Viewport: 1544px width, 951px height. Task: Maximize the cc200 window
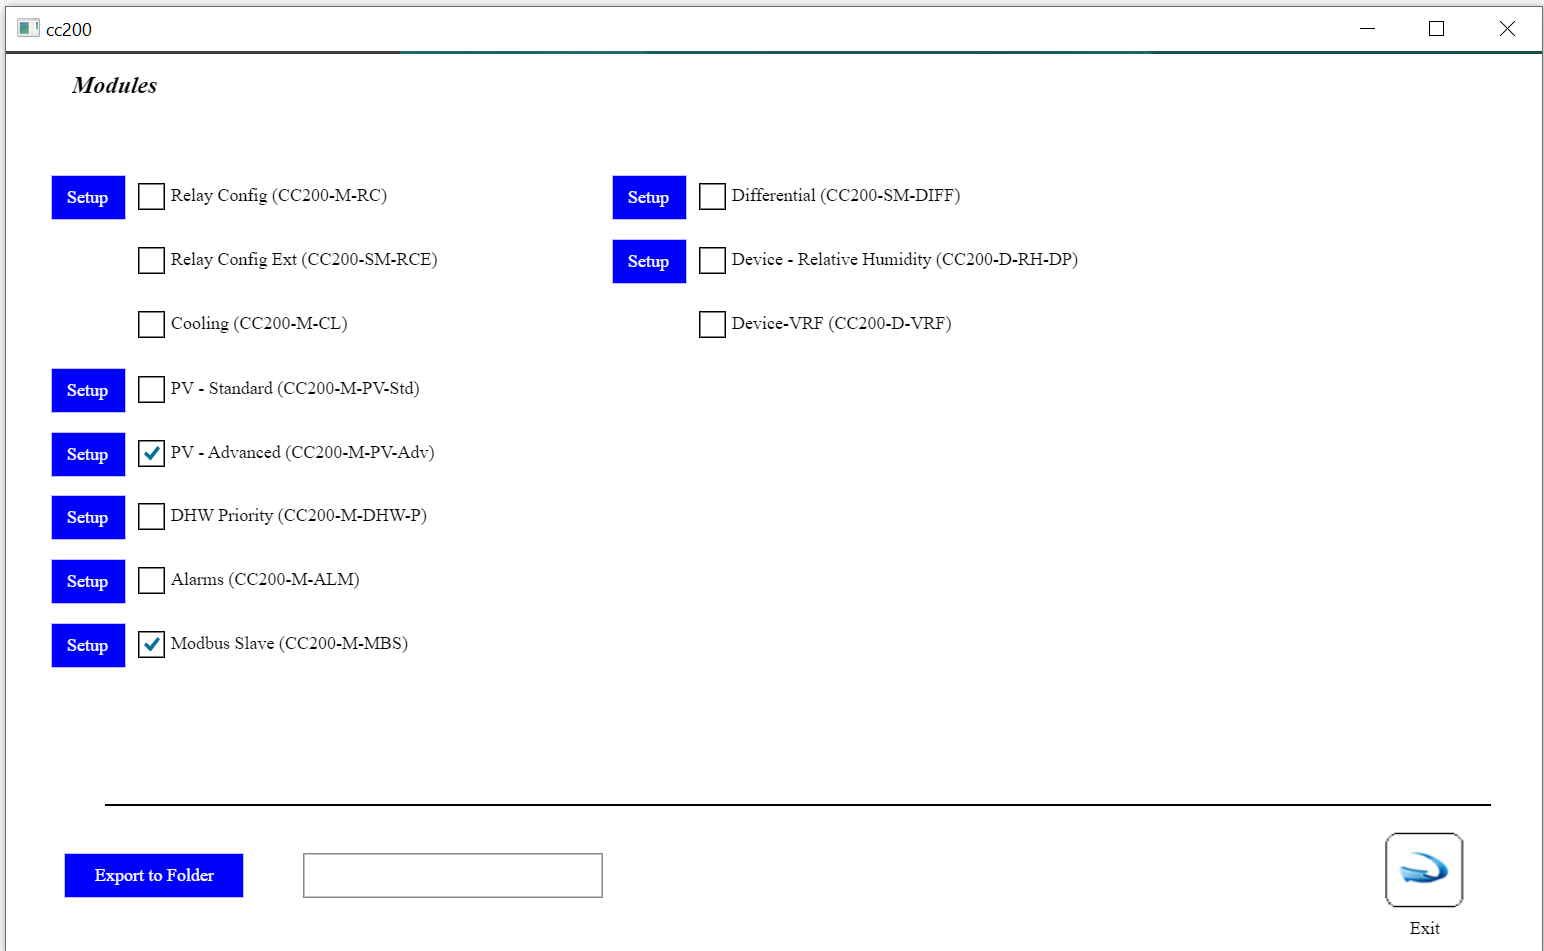[x=1436, y=29]
